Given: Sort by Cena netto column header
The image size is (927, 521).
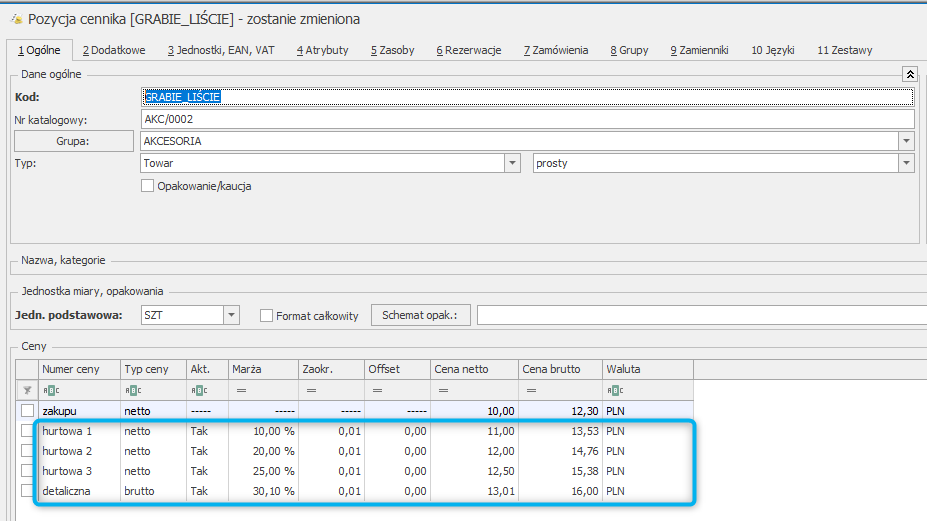Looking at the screenshot, I should [x=474, y=369].
